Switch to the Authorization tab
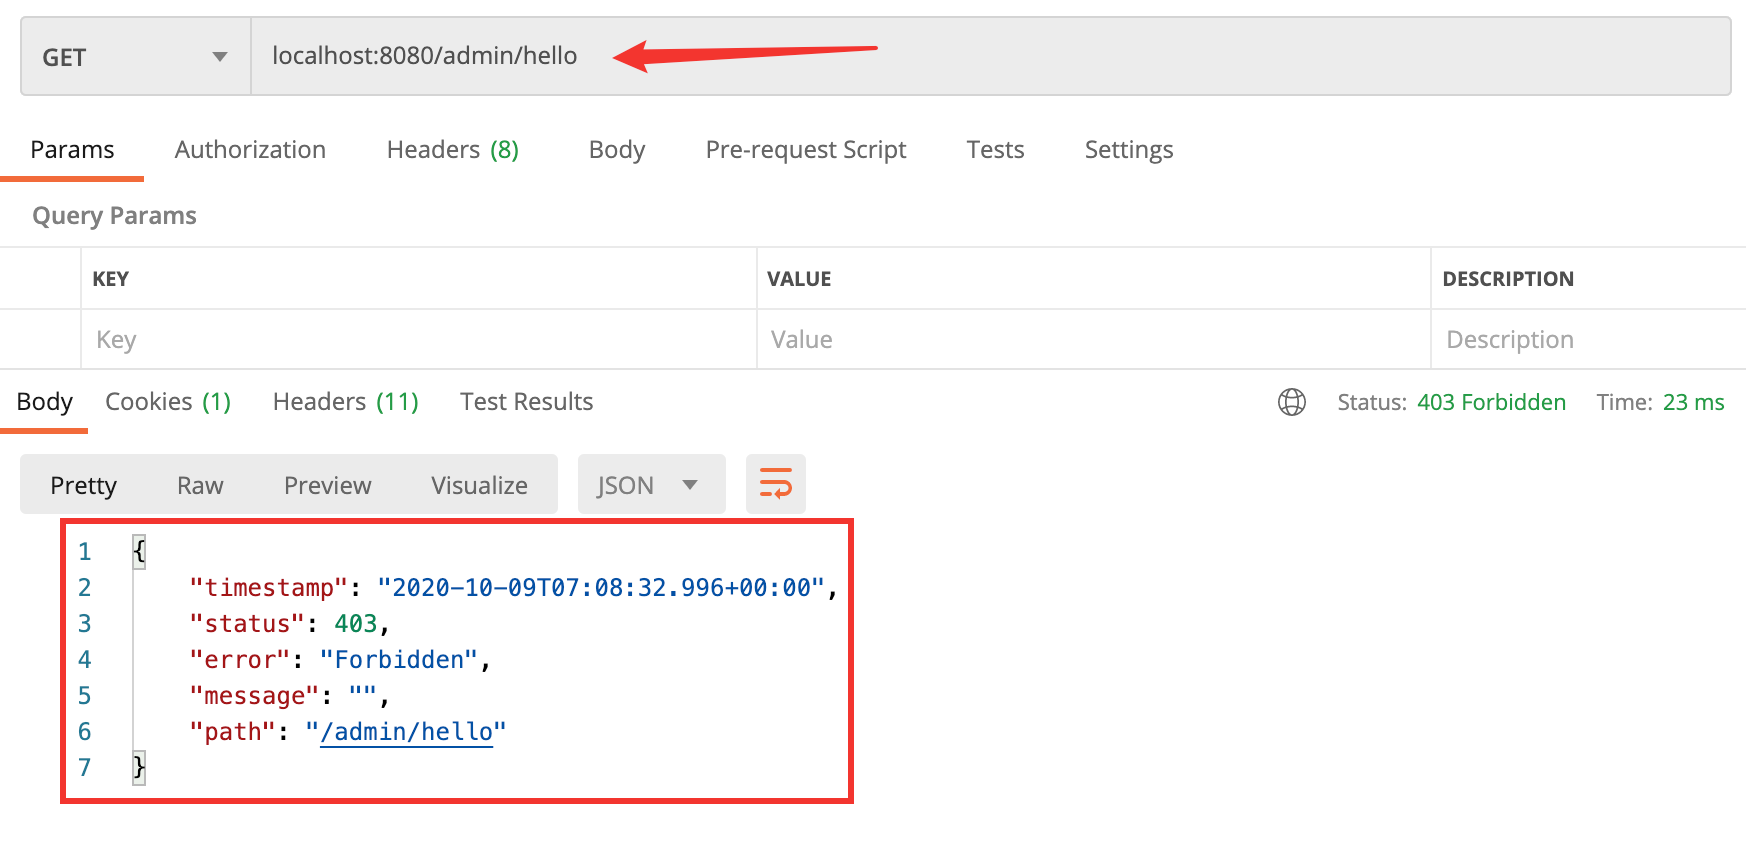This screenshot has height=852, width=1746. click(250, 150)
